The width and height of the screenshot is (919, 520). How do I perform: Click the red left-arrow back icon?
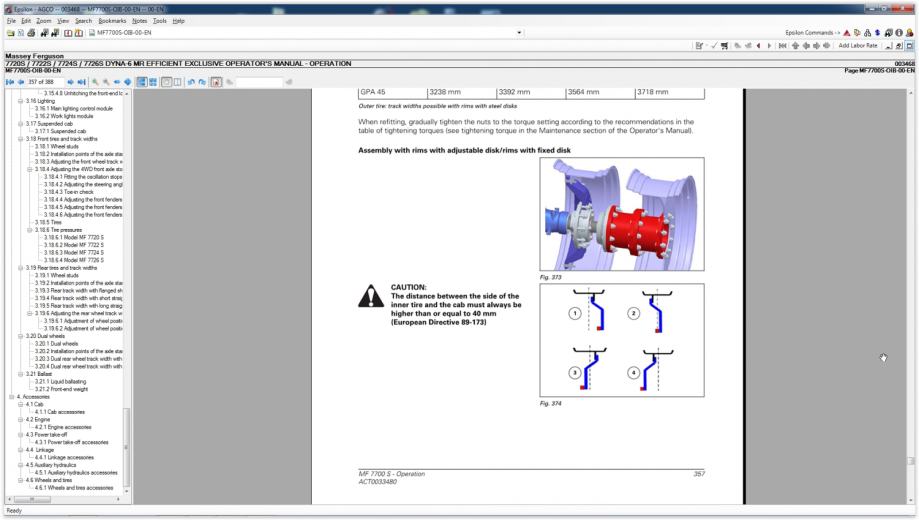(758, 46)
